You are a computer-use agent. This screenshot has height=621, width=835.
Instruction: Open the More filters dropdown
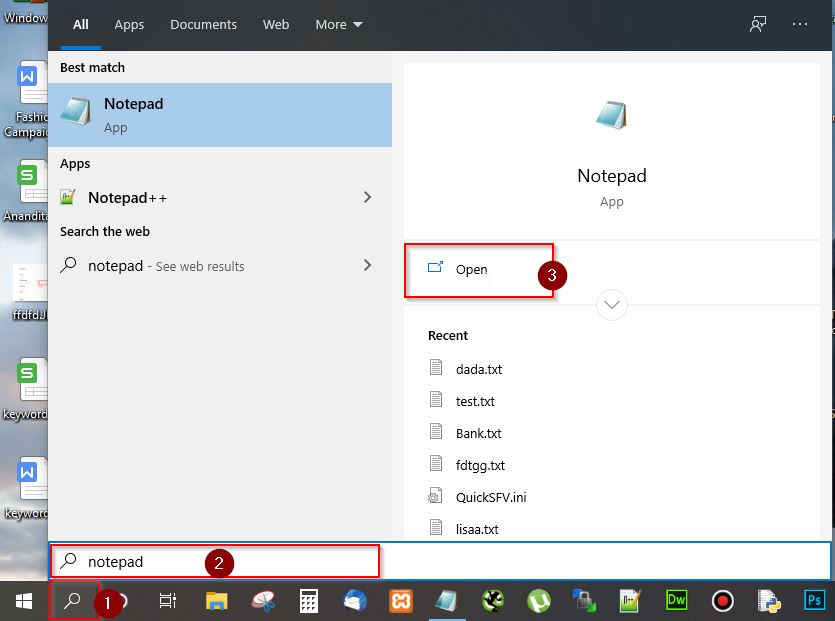[339, 24]
